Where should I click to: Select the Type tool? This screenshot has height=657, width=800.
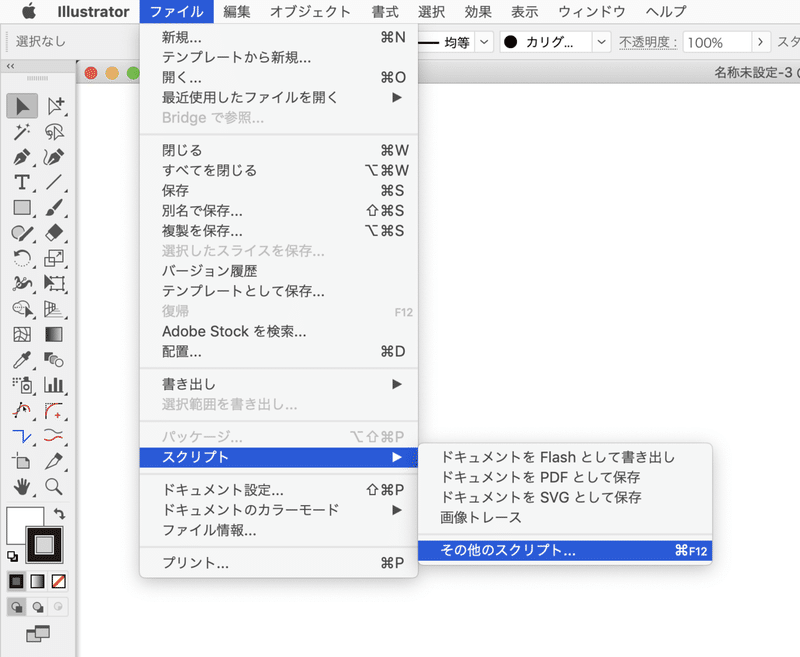21,182
